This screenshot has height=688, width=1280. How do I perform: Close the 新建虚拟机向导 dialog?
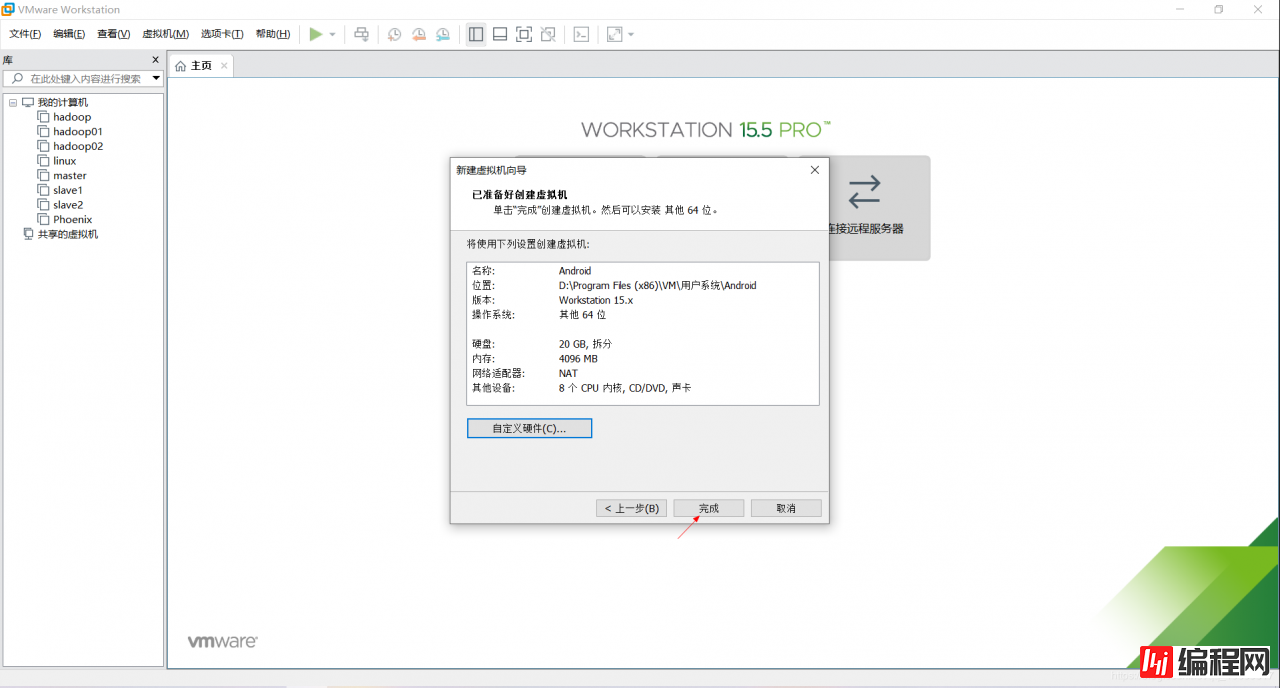814,170
